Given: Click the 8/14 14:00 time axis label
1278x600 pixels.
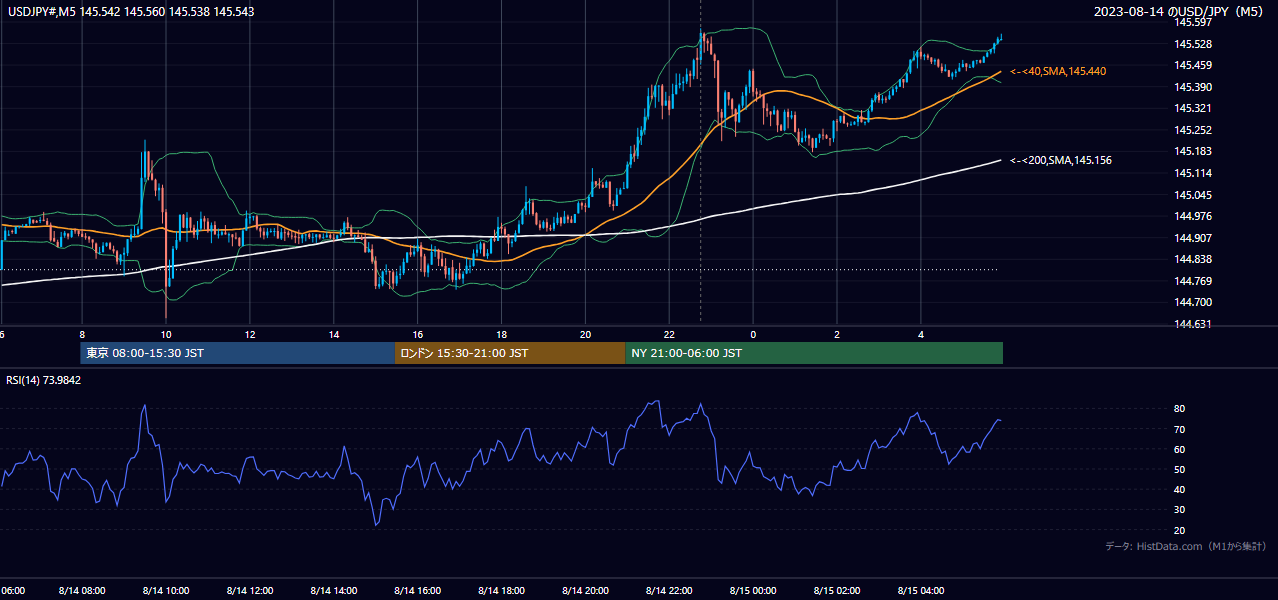Looking at the screenshot, I should click(x=334, y=590).
